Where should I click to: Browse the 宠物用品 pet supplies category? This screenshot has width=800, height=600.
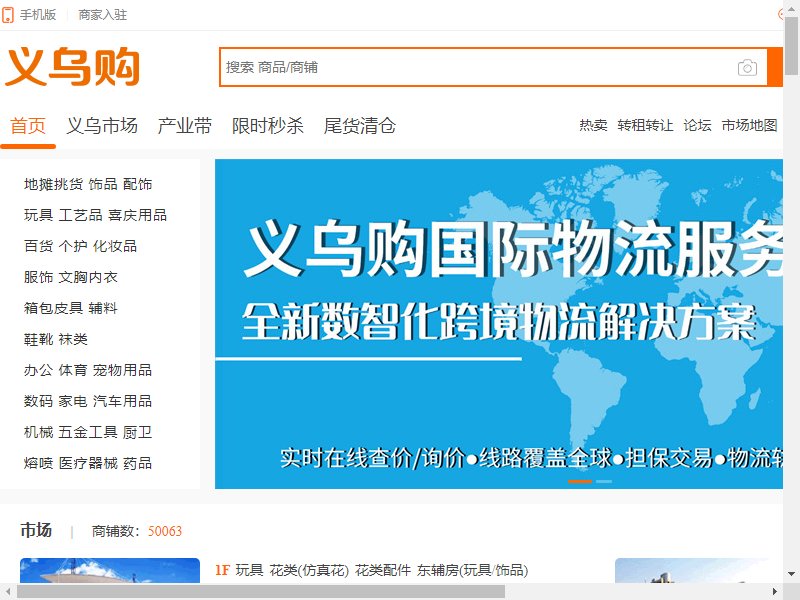(122, 370)
